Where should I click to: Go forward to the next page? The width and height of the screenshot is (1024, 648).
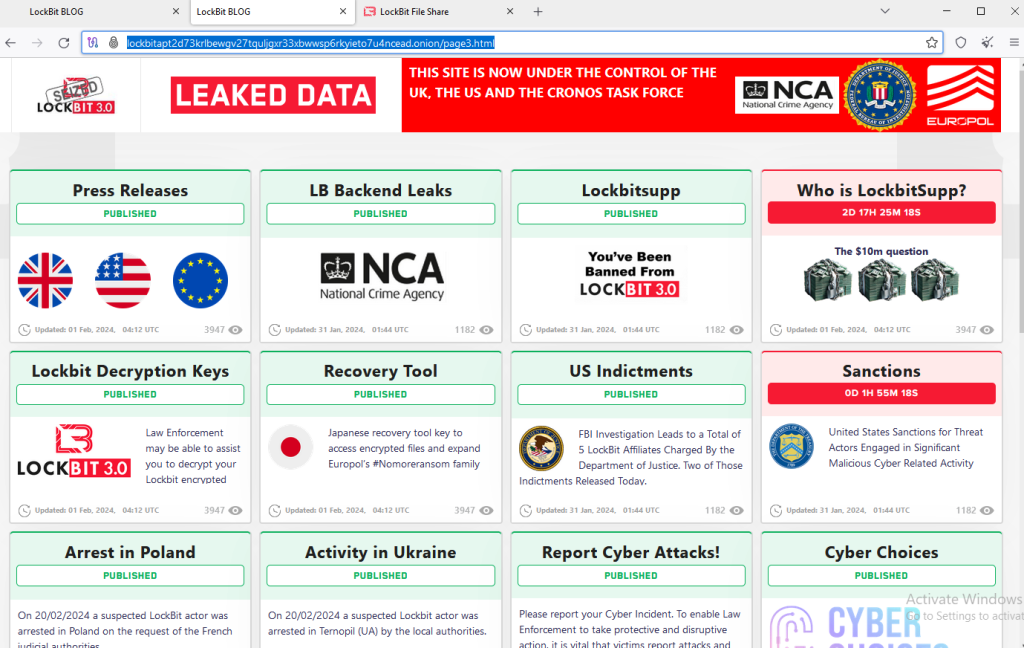[x=37, y=43]
